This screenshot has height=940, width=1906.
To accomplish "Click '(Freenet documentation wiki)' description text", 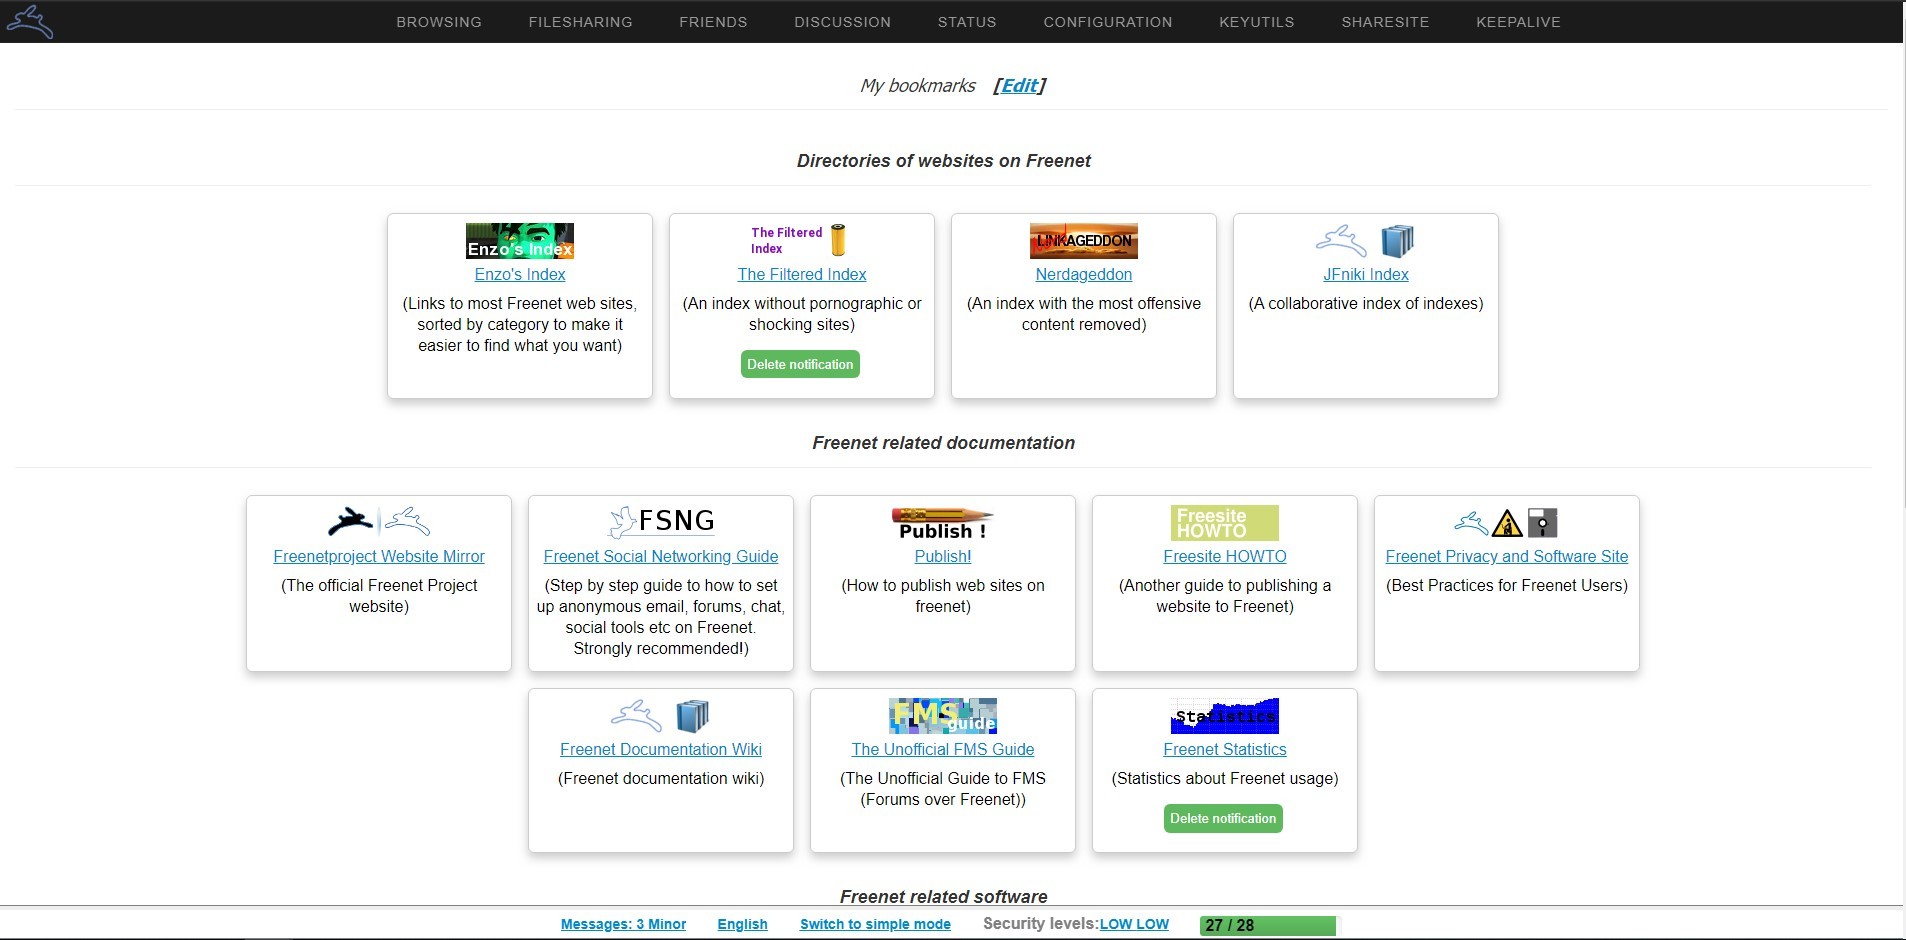I will (661, 778).
